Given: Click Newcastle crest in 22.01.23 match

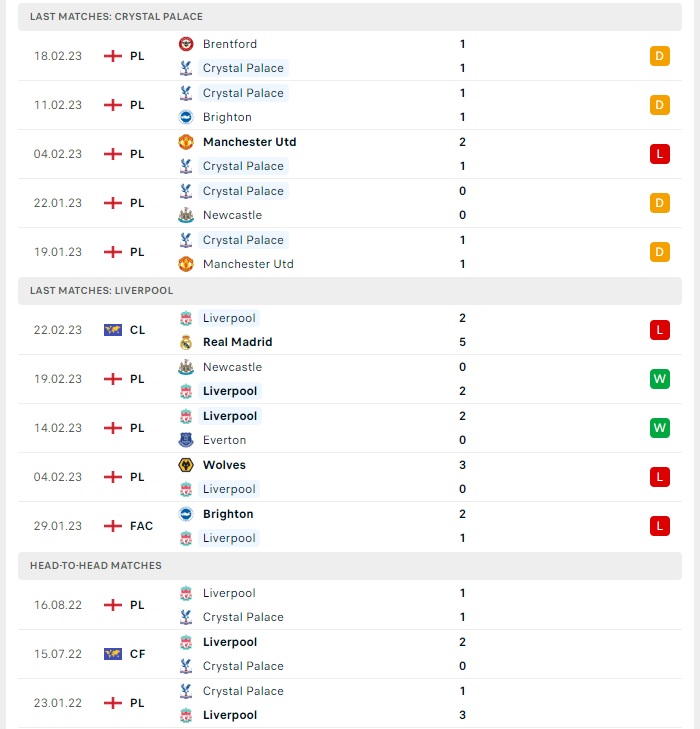Looking at the screenshot, I should pyautogui.click(x=186, y=215).
